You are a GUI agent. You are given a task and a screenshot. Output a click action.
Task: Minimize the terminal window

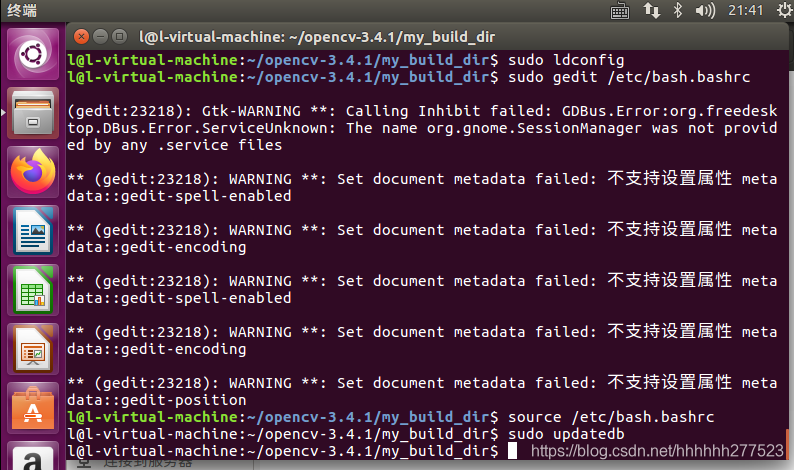click(101, 36)
